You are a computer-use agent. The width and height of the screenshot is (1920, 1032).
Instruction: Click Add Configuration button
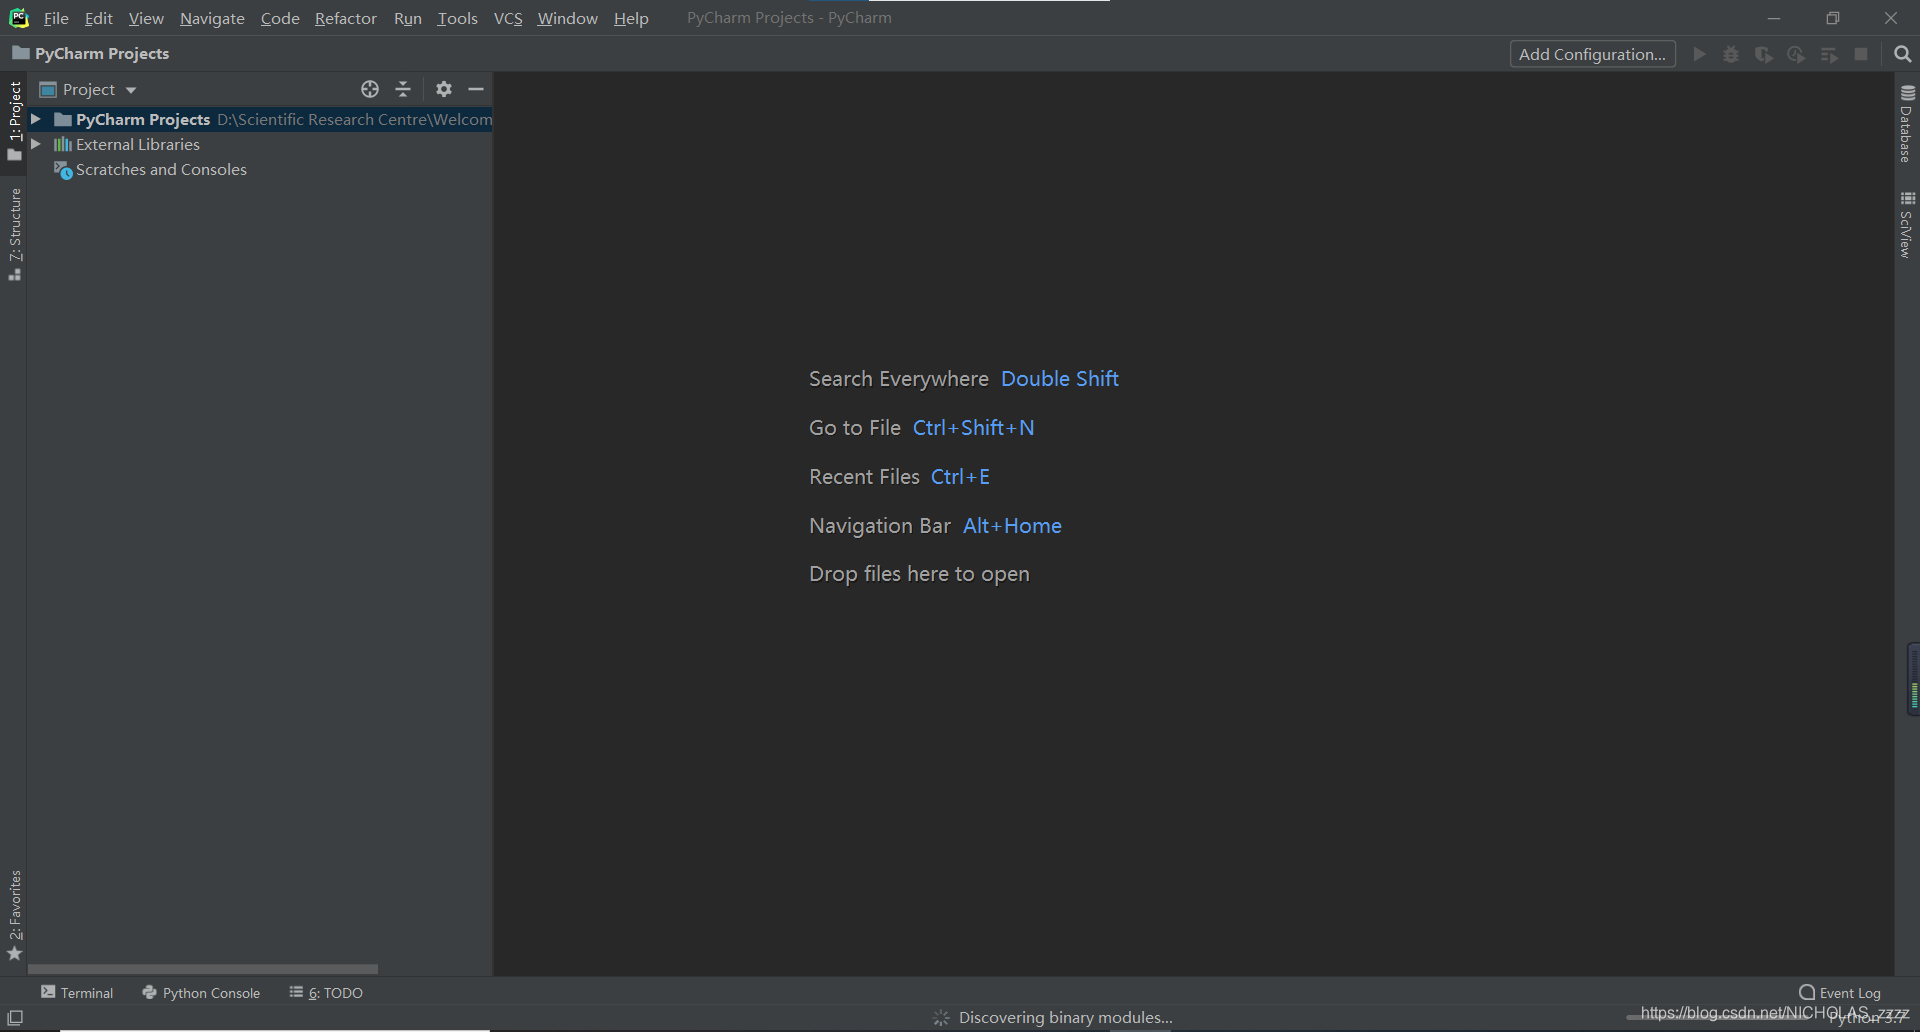pos(1592,54)
